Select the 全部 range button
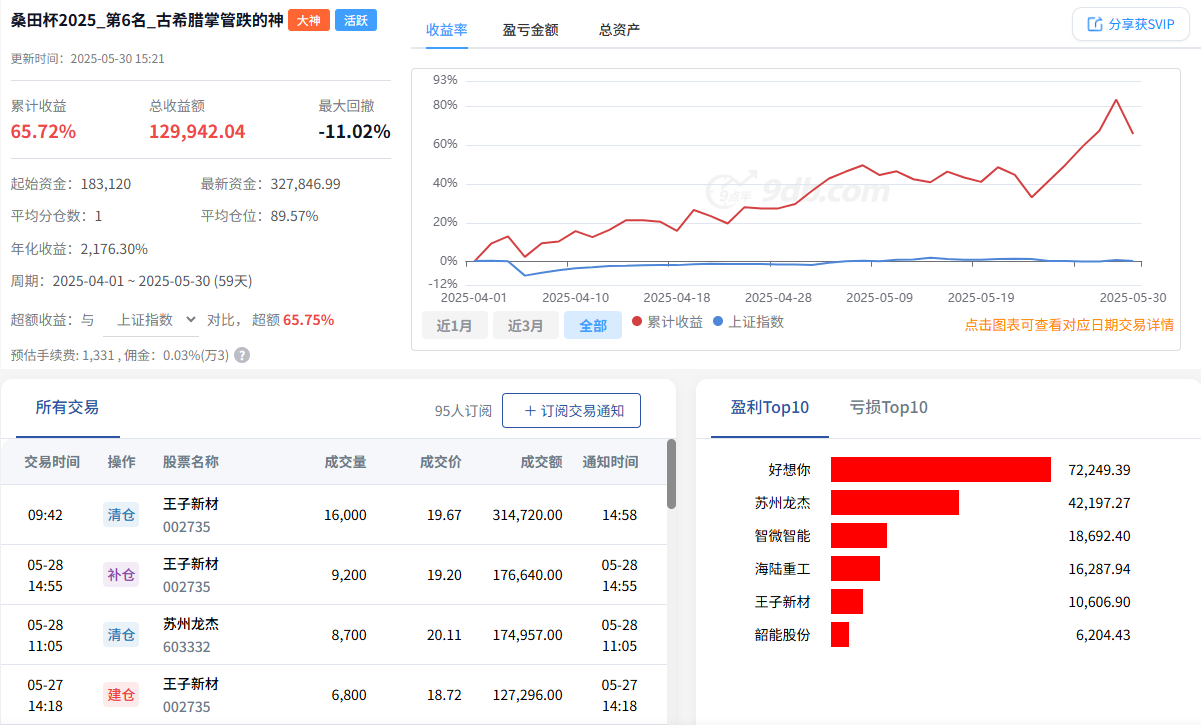This screenshot has width=1201, height=725. point(593,325)
